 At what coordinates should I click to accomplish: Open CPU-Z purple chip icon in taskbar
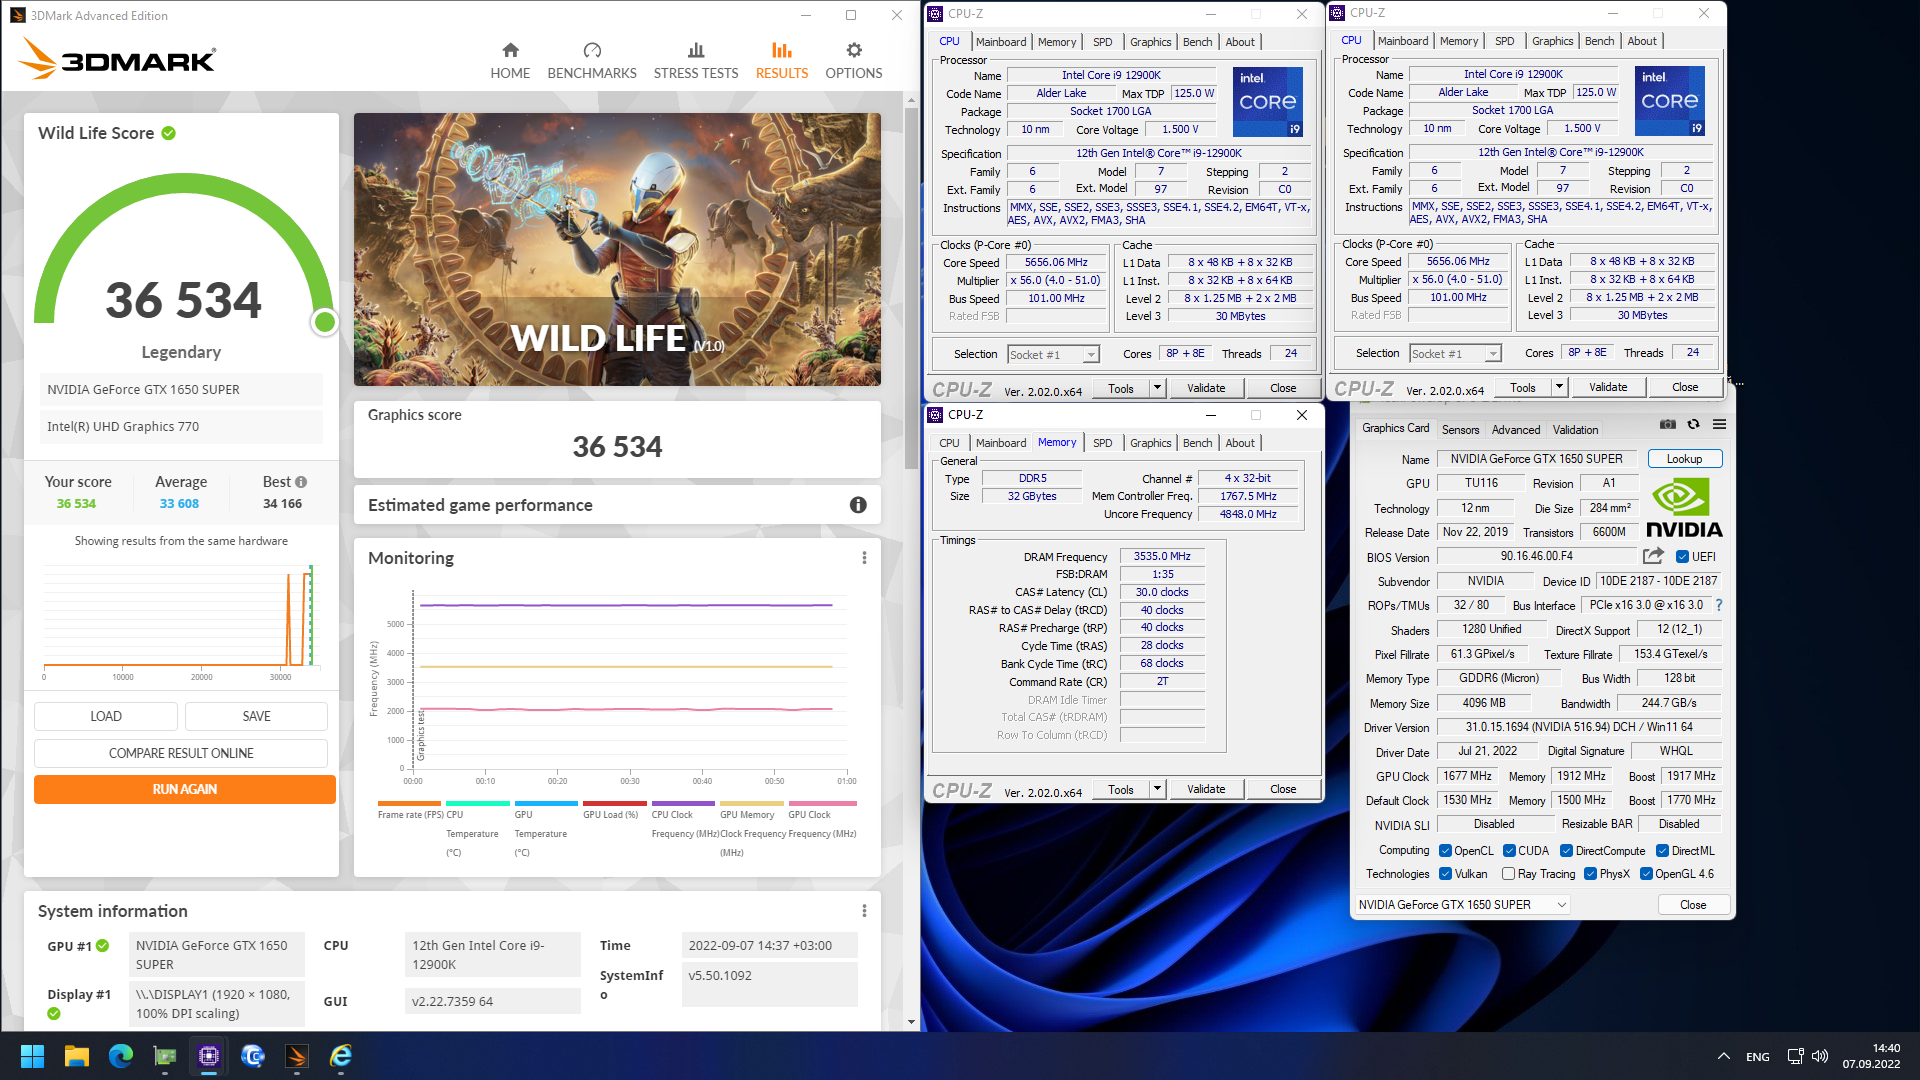click(x=209, y=1056)
